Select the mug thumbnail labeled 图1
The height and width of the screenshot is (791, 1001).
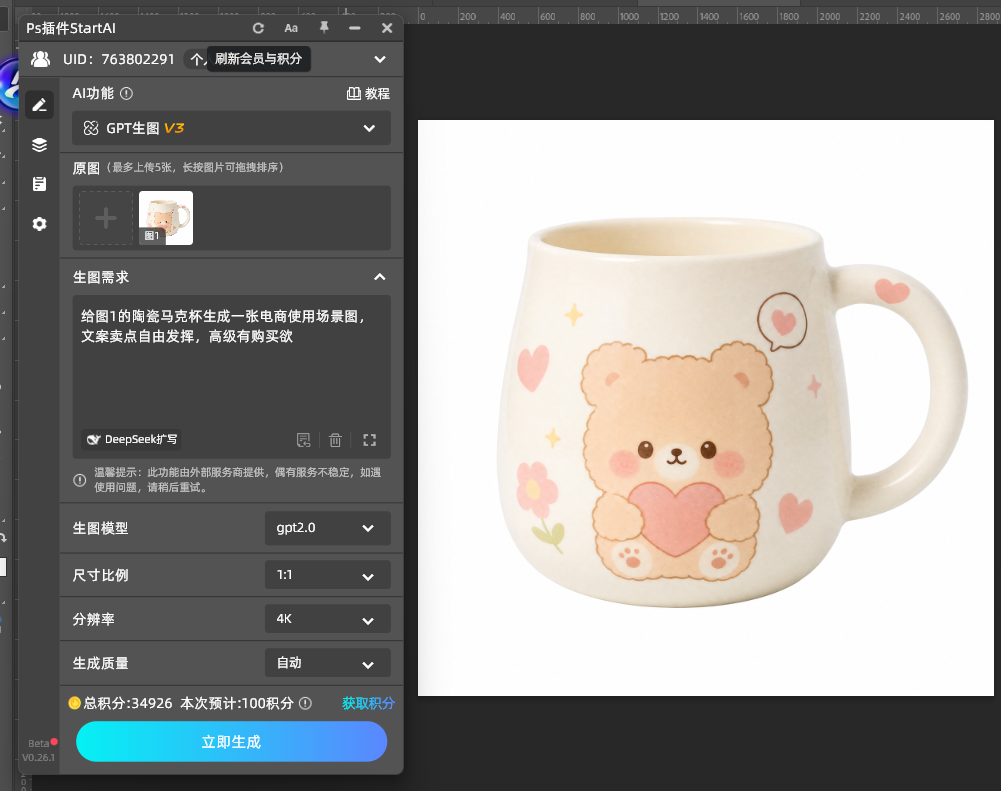tap(166, 218)
